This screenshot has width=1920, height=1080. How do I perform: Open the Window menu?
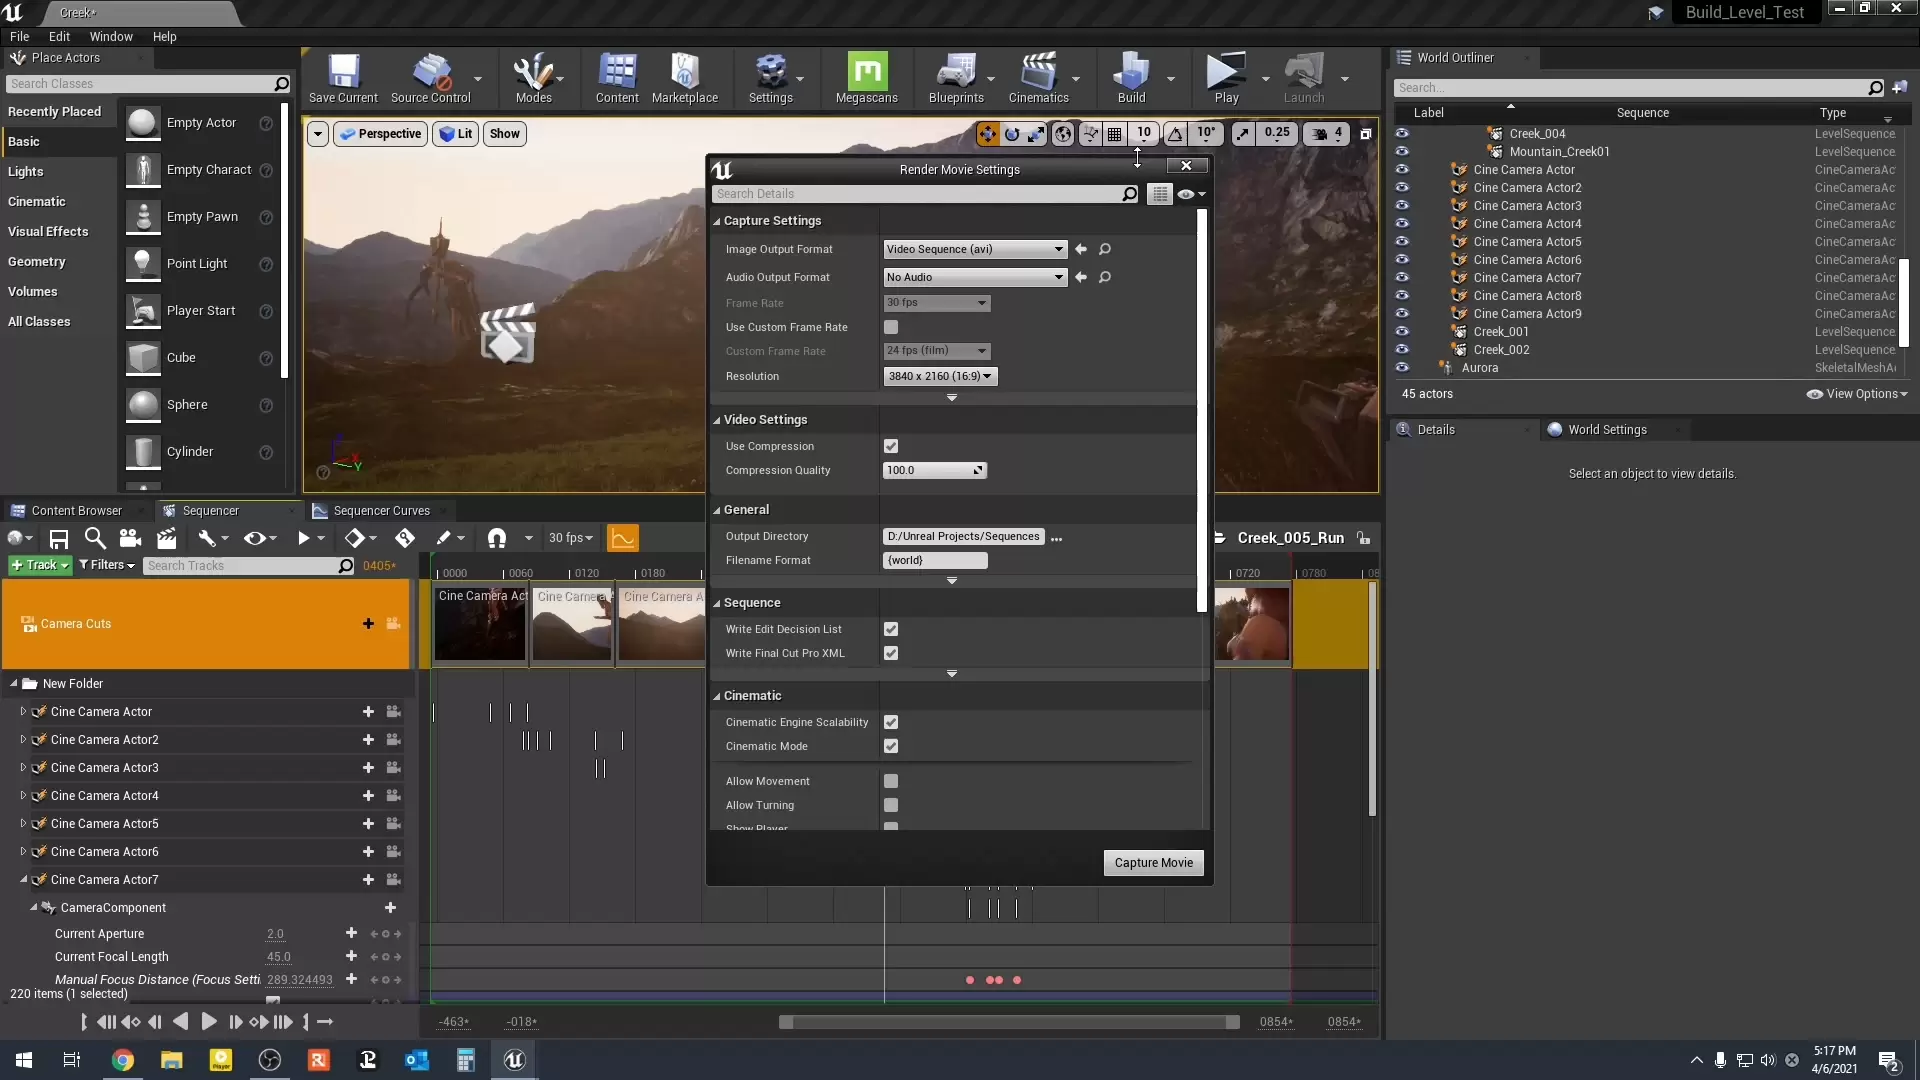click(x=111, y=36)
